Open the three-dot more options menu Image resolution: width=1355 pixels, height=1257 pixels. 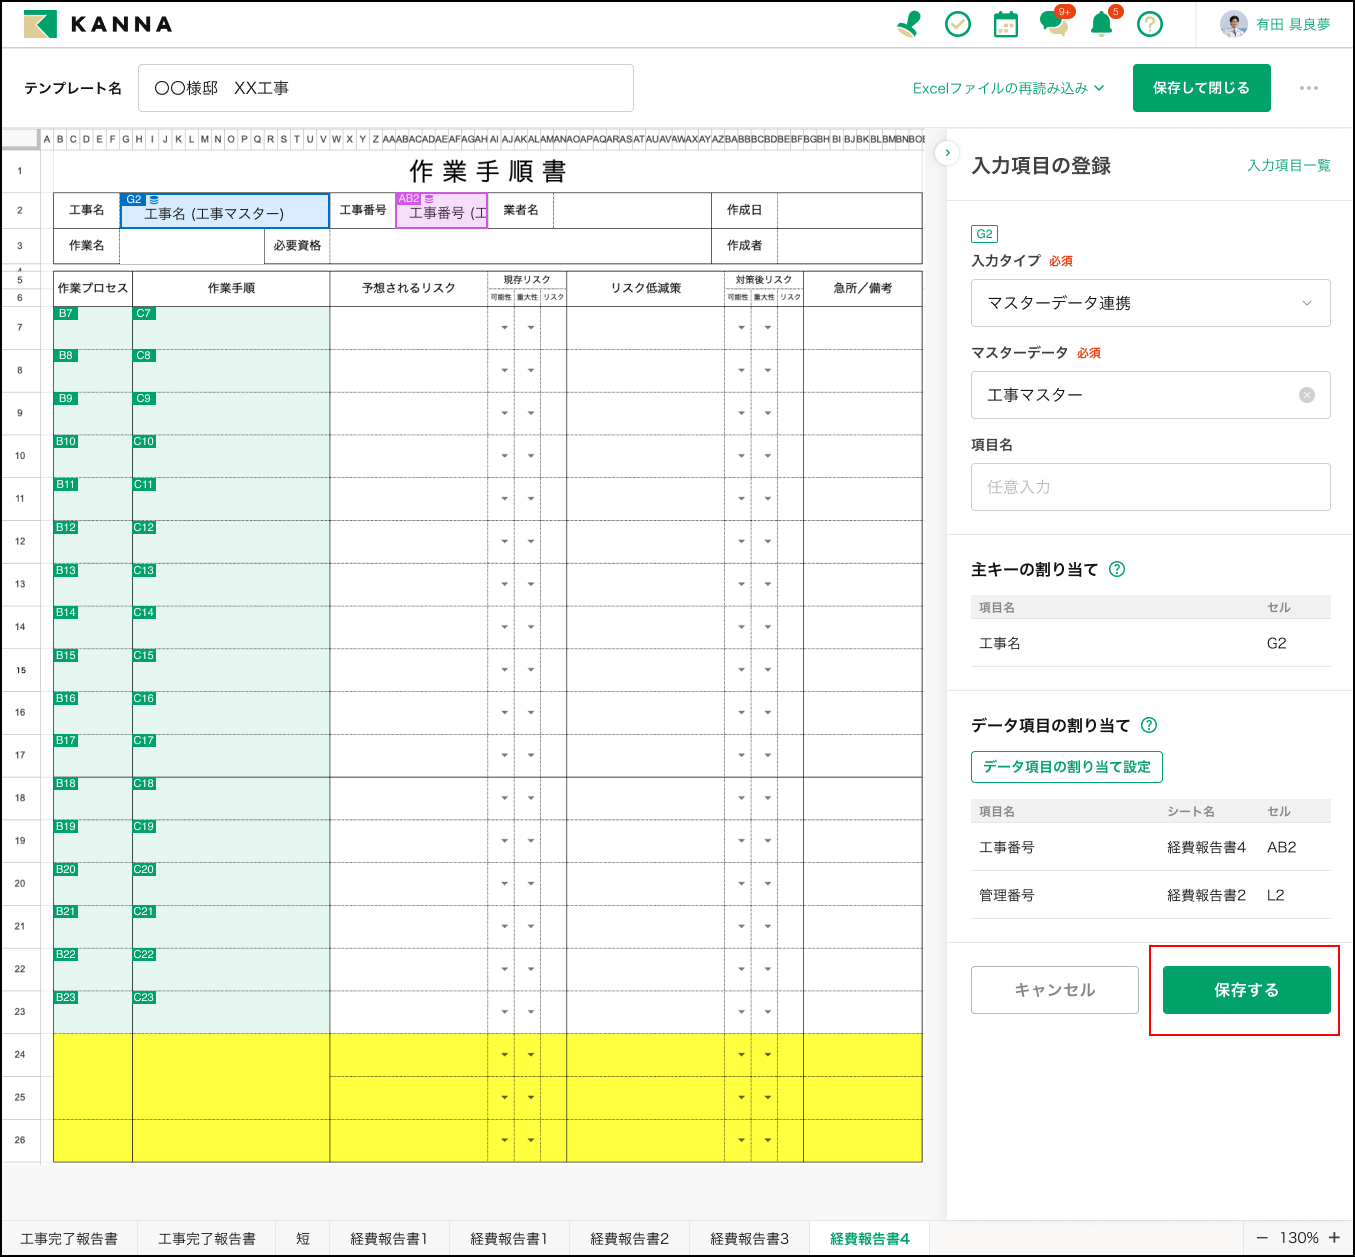[x=1308, y=88]
